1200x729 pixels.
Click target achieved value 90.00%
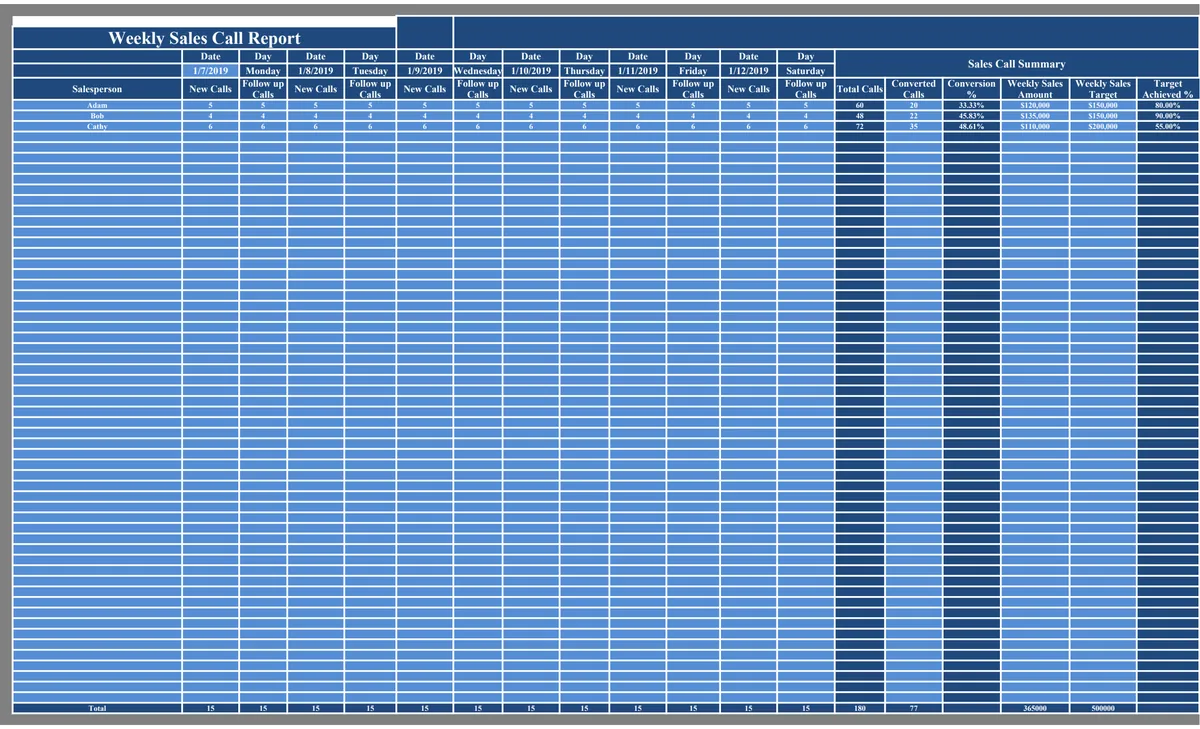click(x=1167, y=116)
